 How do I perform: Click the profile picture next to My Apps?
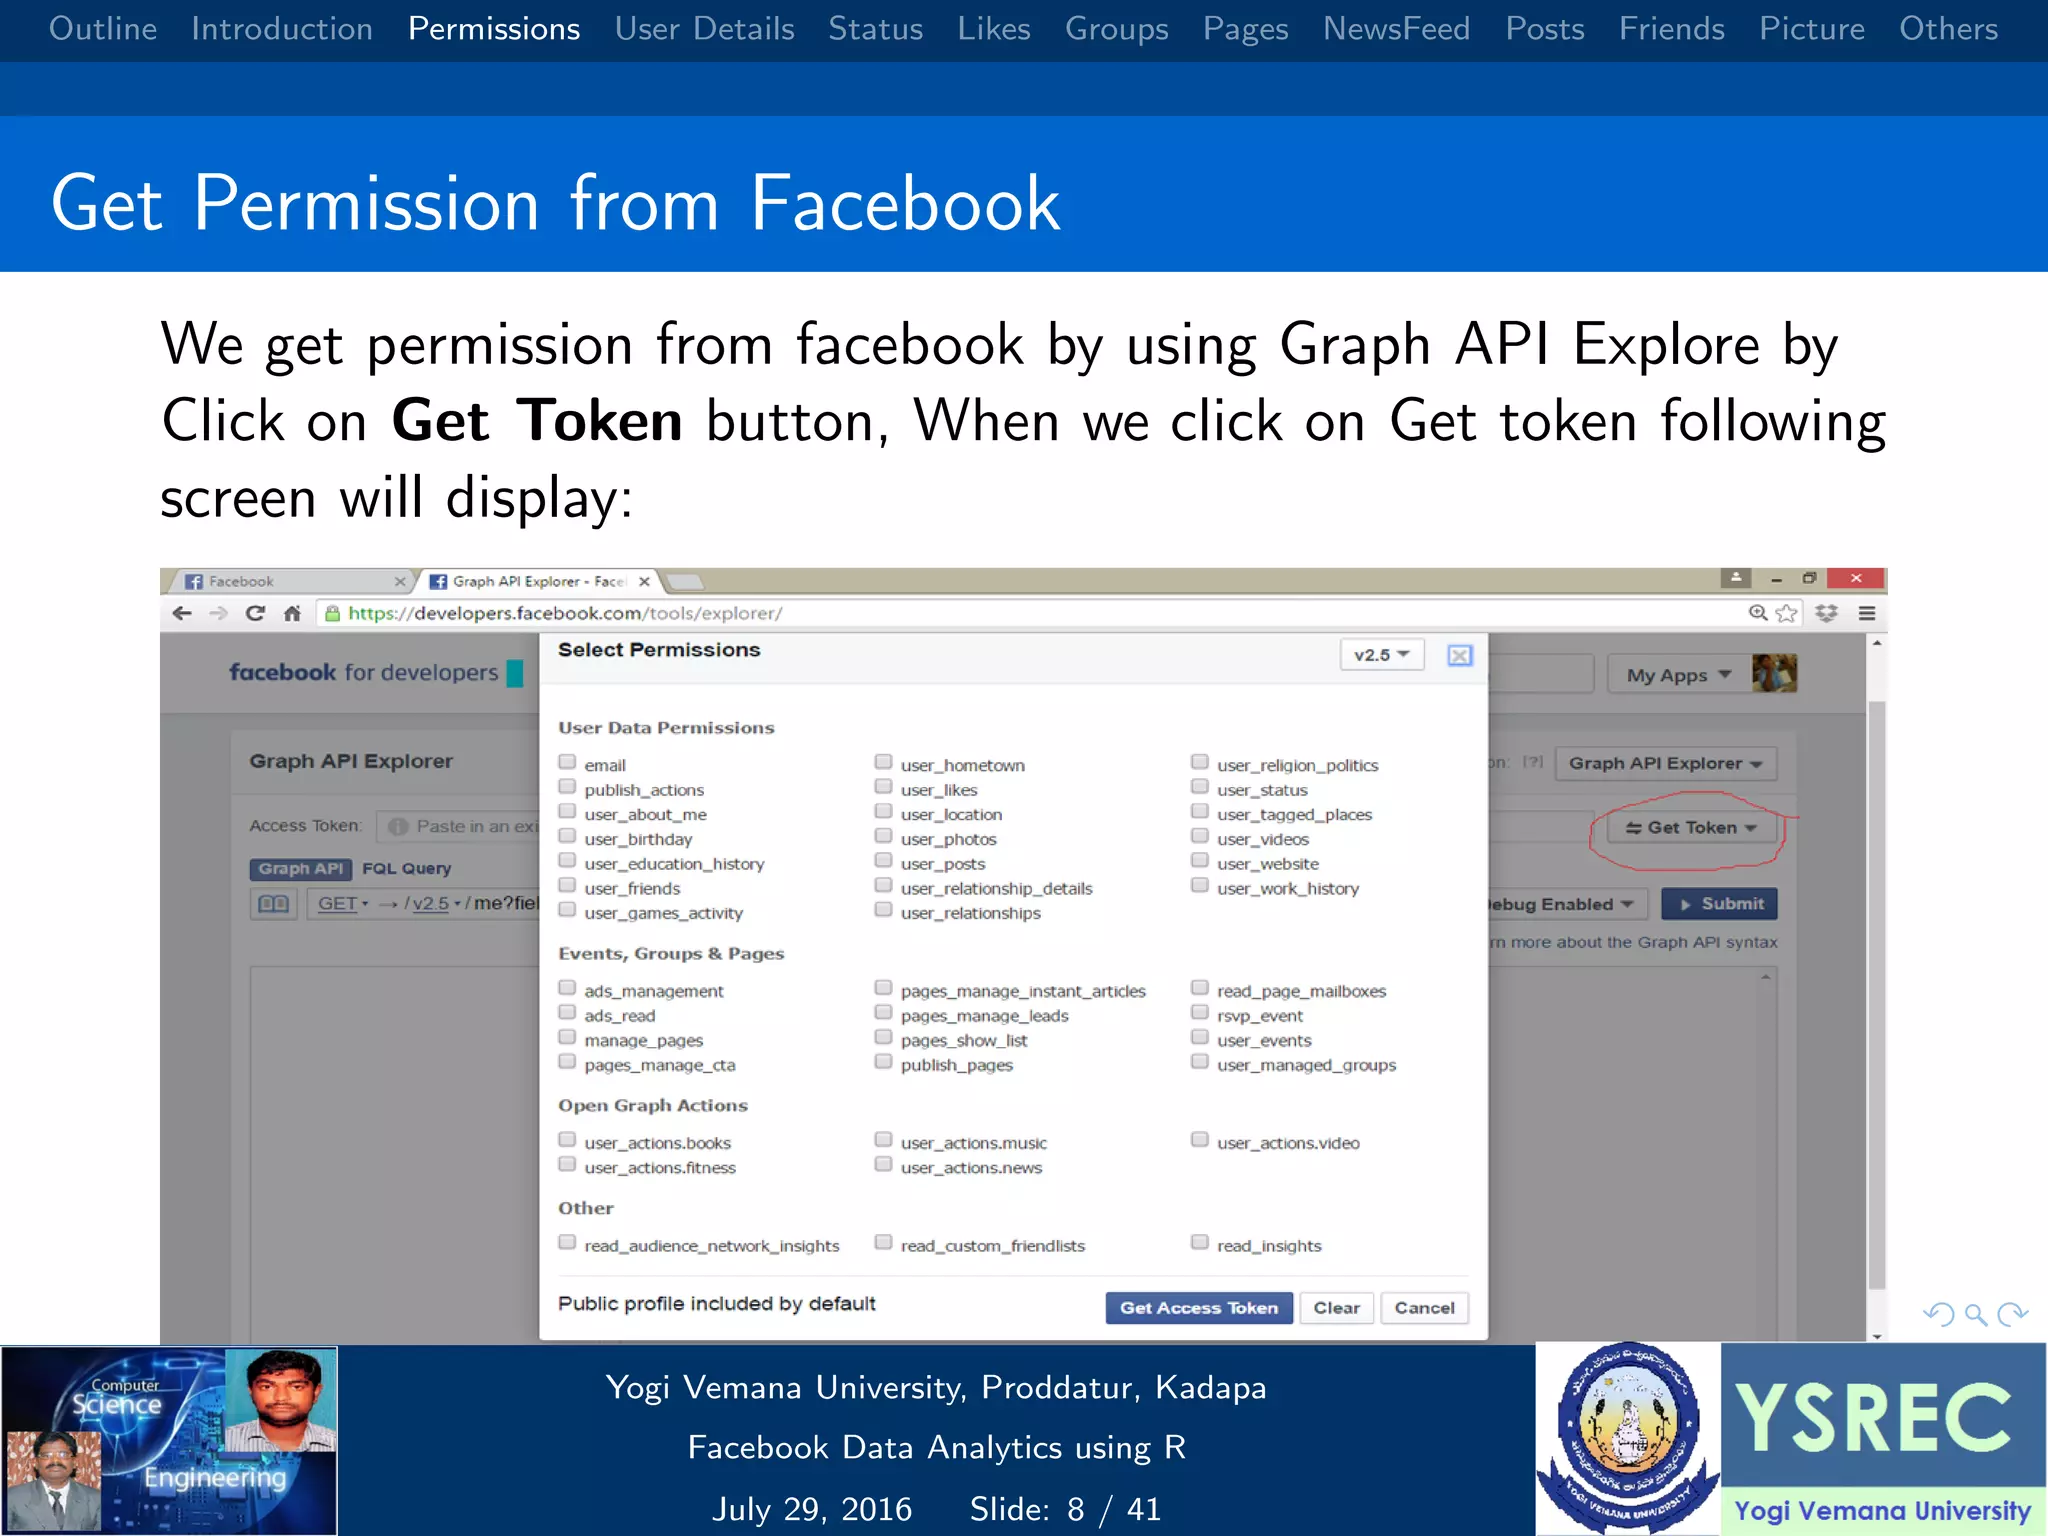[1775, 673]
